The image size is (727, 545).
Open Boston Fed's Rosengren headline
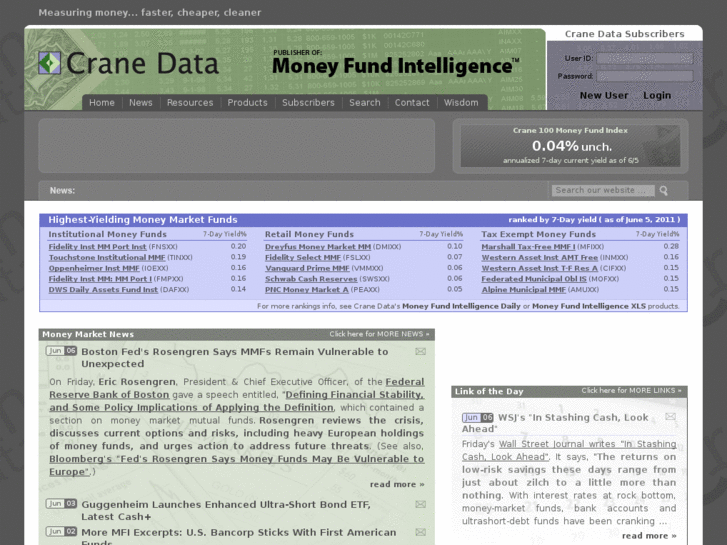point(235,358)
